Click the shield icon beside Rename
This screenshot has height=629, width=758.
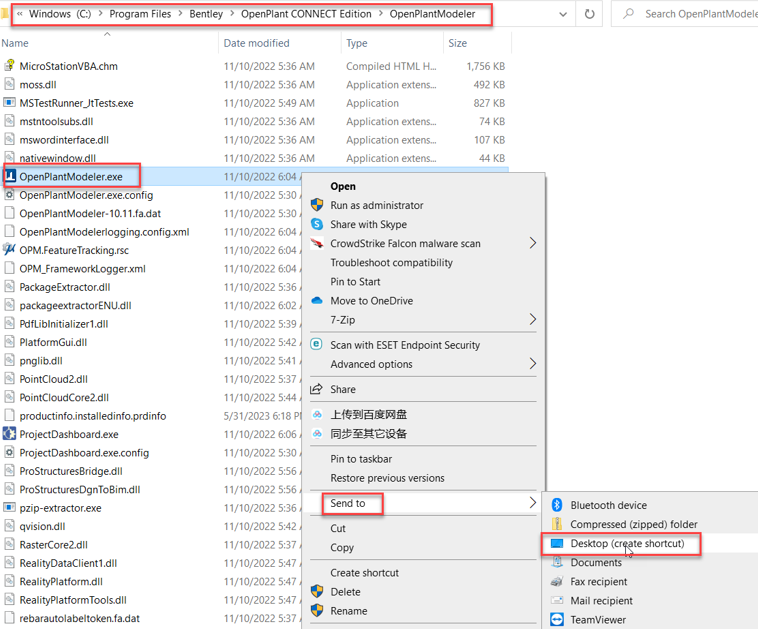tap(317, 610)
